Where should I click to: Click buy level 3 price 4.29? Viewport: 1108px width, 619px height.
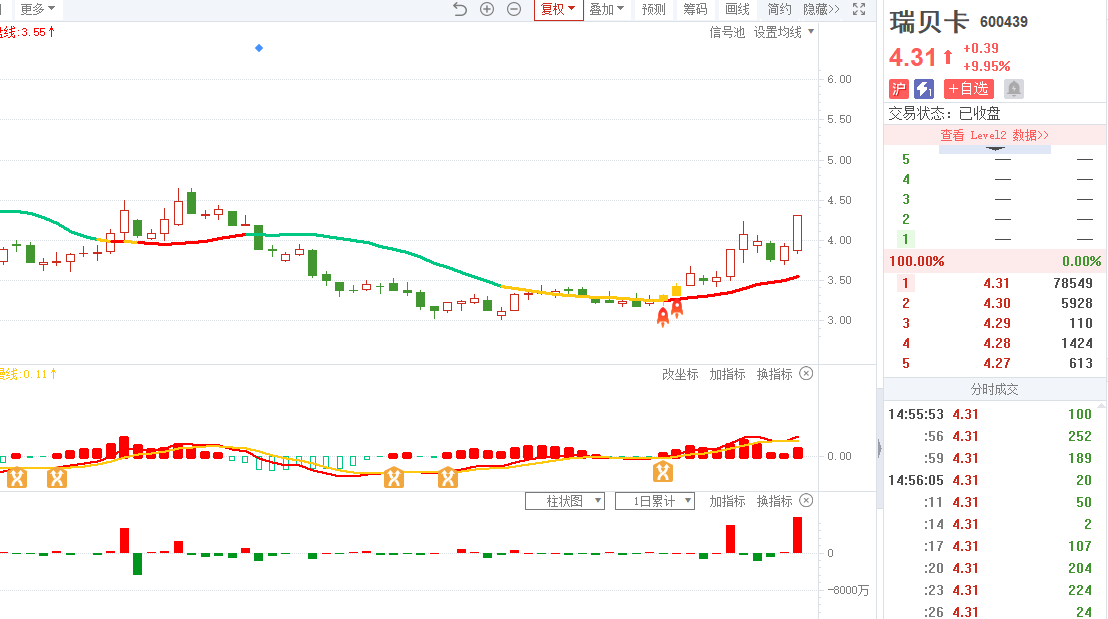(996, 323)
